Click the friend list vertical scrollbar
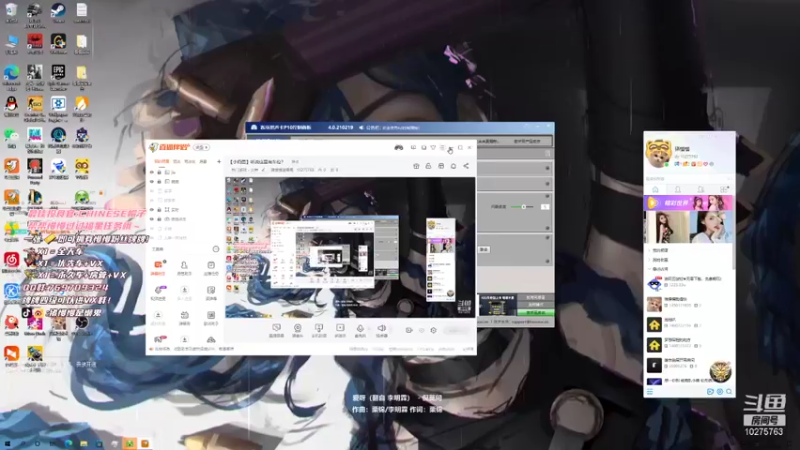The height and width of the screenshot is (450, 800). point(734,235)
